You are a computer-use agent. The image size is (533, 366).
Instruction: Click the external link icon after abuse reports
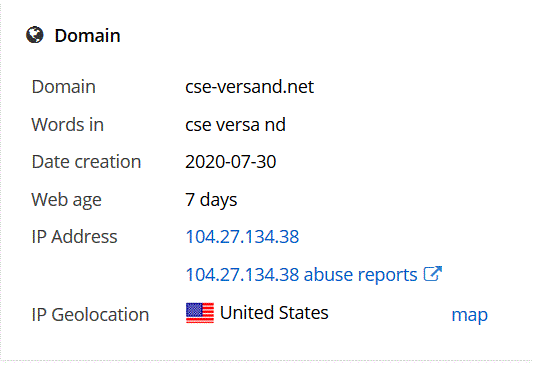433,273
